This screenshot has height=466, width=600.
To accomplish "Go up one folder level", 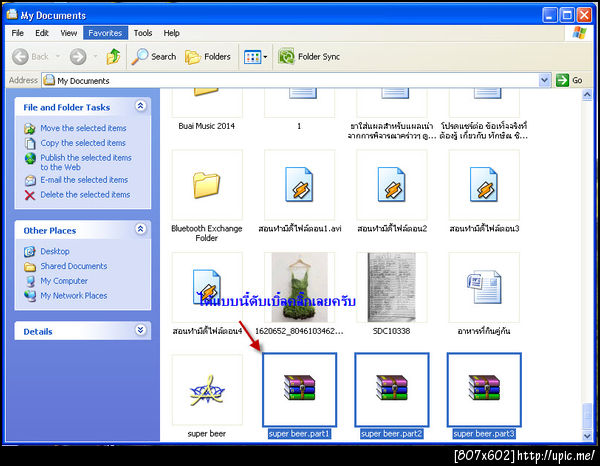I will coord(113,57).
